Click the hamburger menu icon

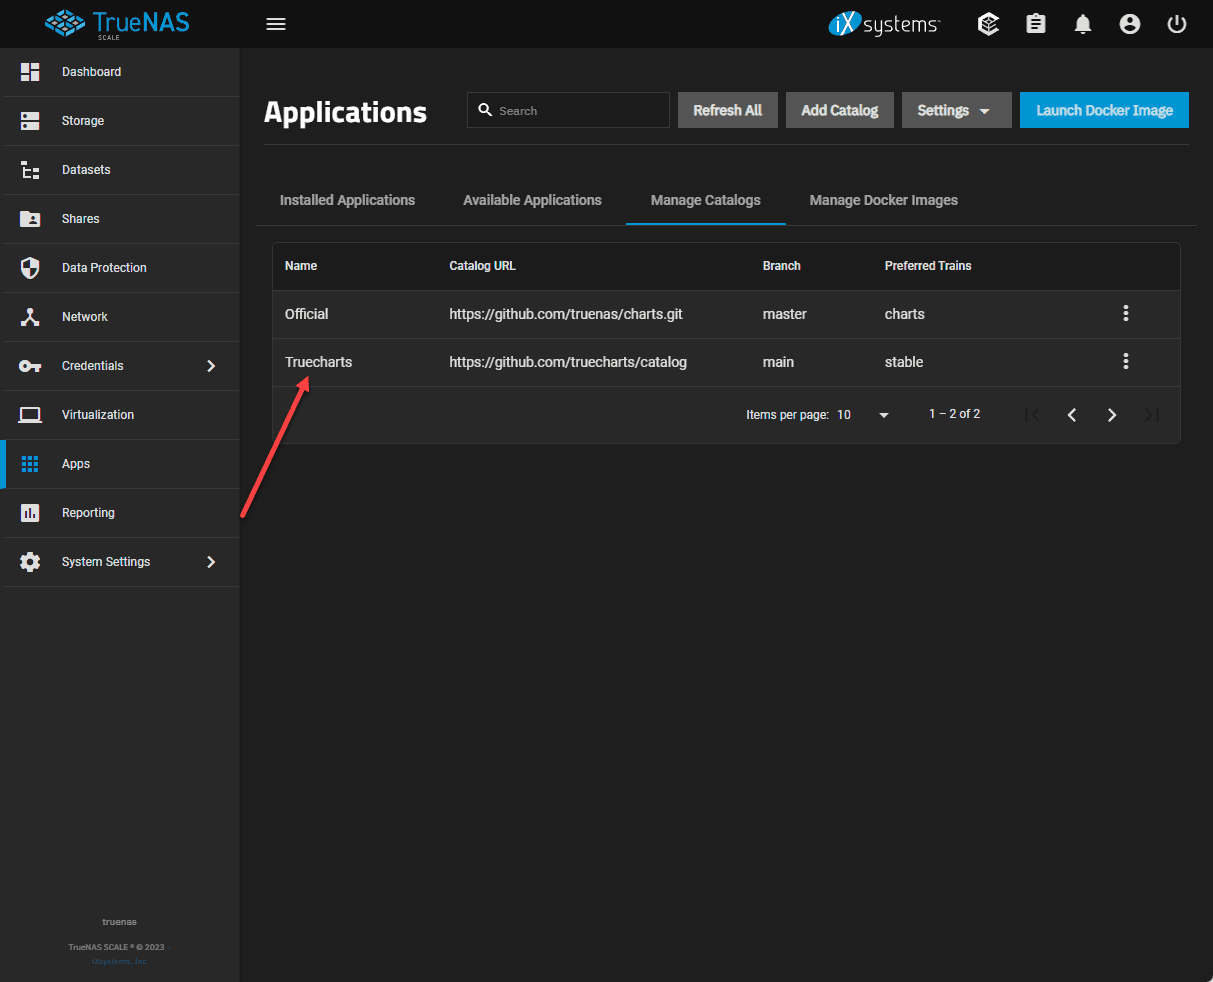(x=276, y=24)
